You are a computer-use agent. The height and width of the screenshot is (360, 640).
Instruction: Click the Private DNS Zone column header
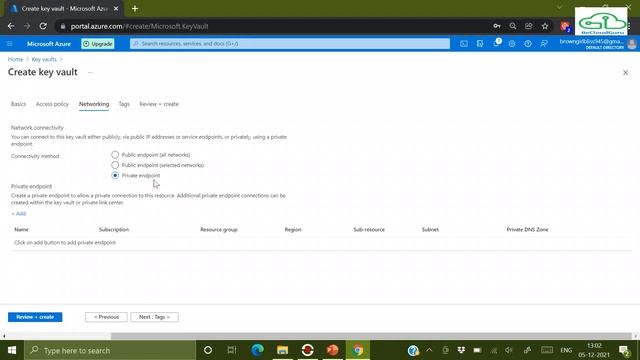point(527,229)
